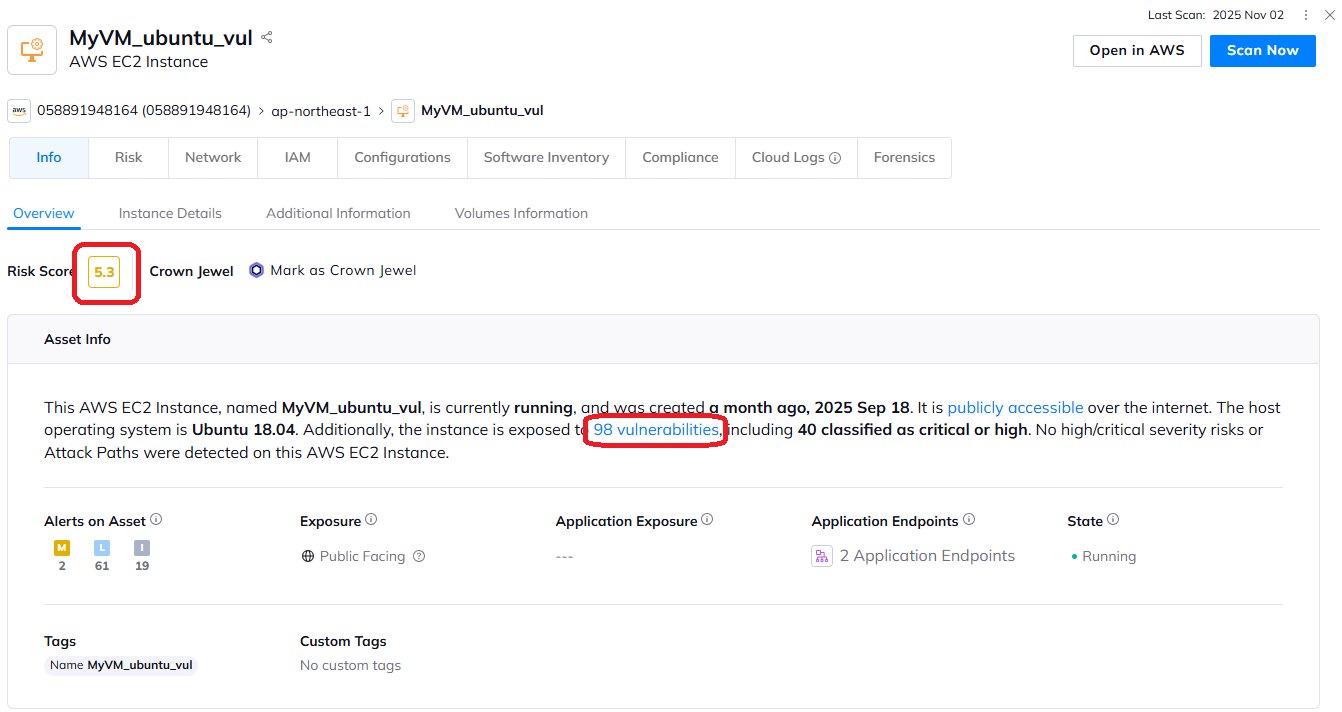Click the Crown Jewel hexagon icon

pyautogui.click(x=257, y=270)
